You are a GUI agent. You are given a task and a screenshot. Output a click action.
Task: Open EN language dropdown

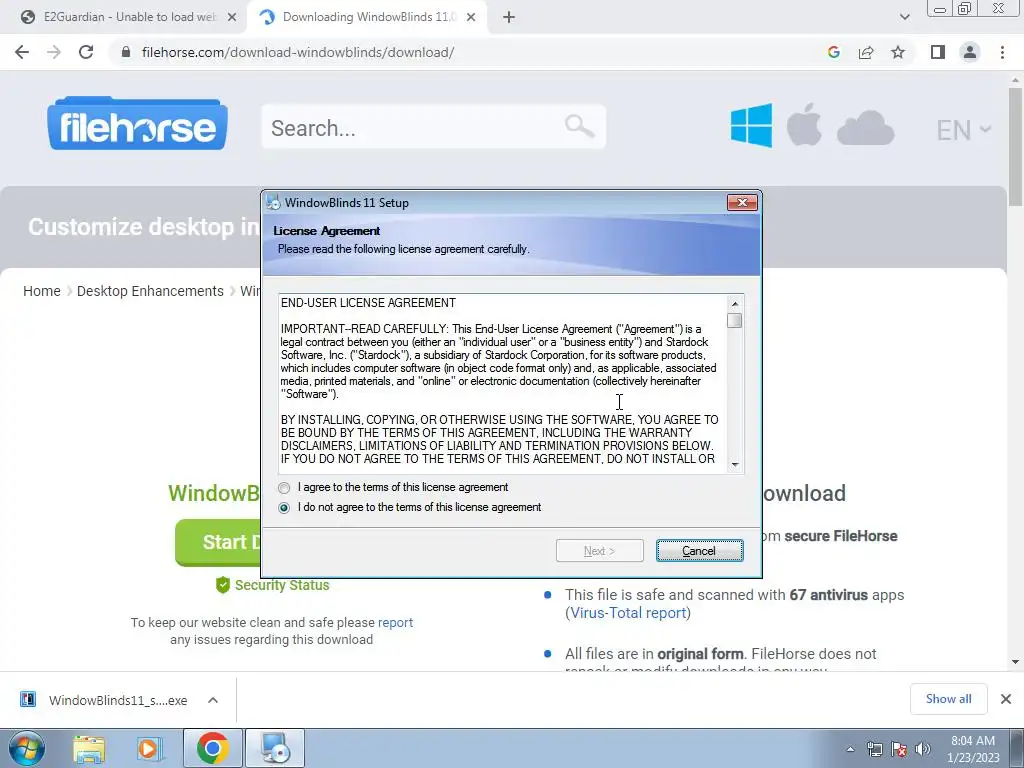964,130
